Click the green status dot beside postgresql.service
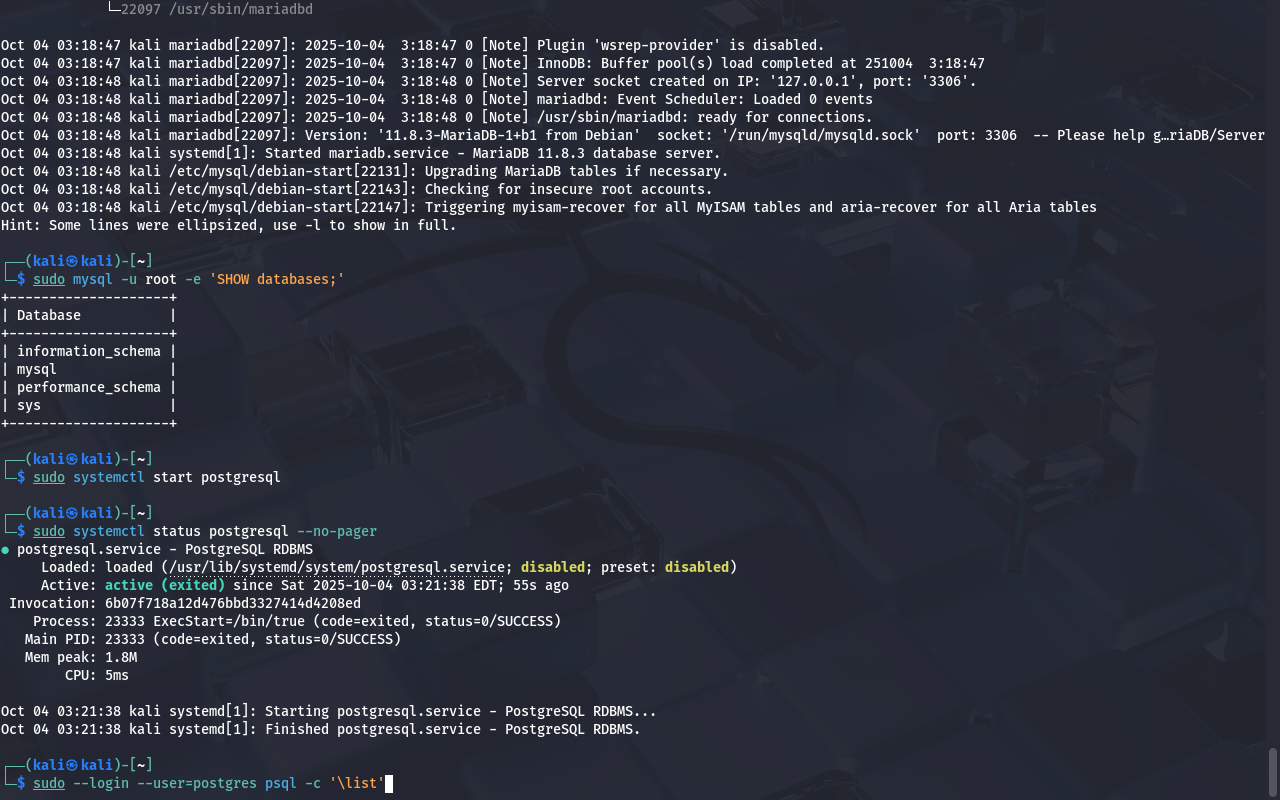 coord(5,550)
